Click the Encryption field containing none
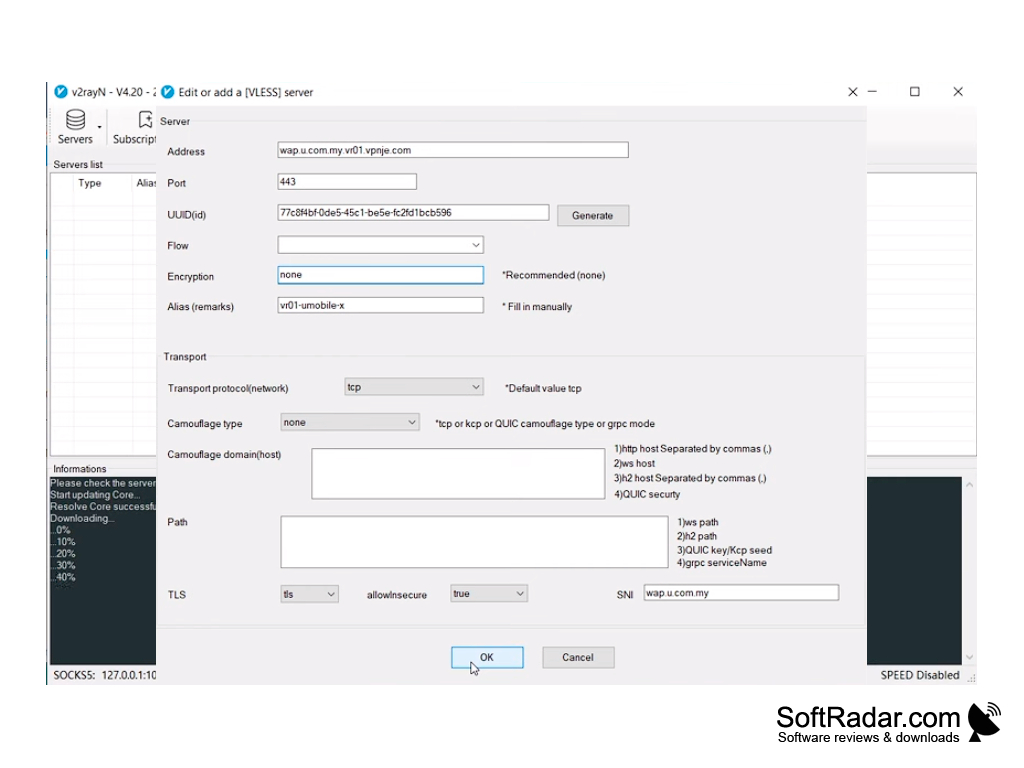The image size is (1024, 768). tap(380, 275)
